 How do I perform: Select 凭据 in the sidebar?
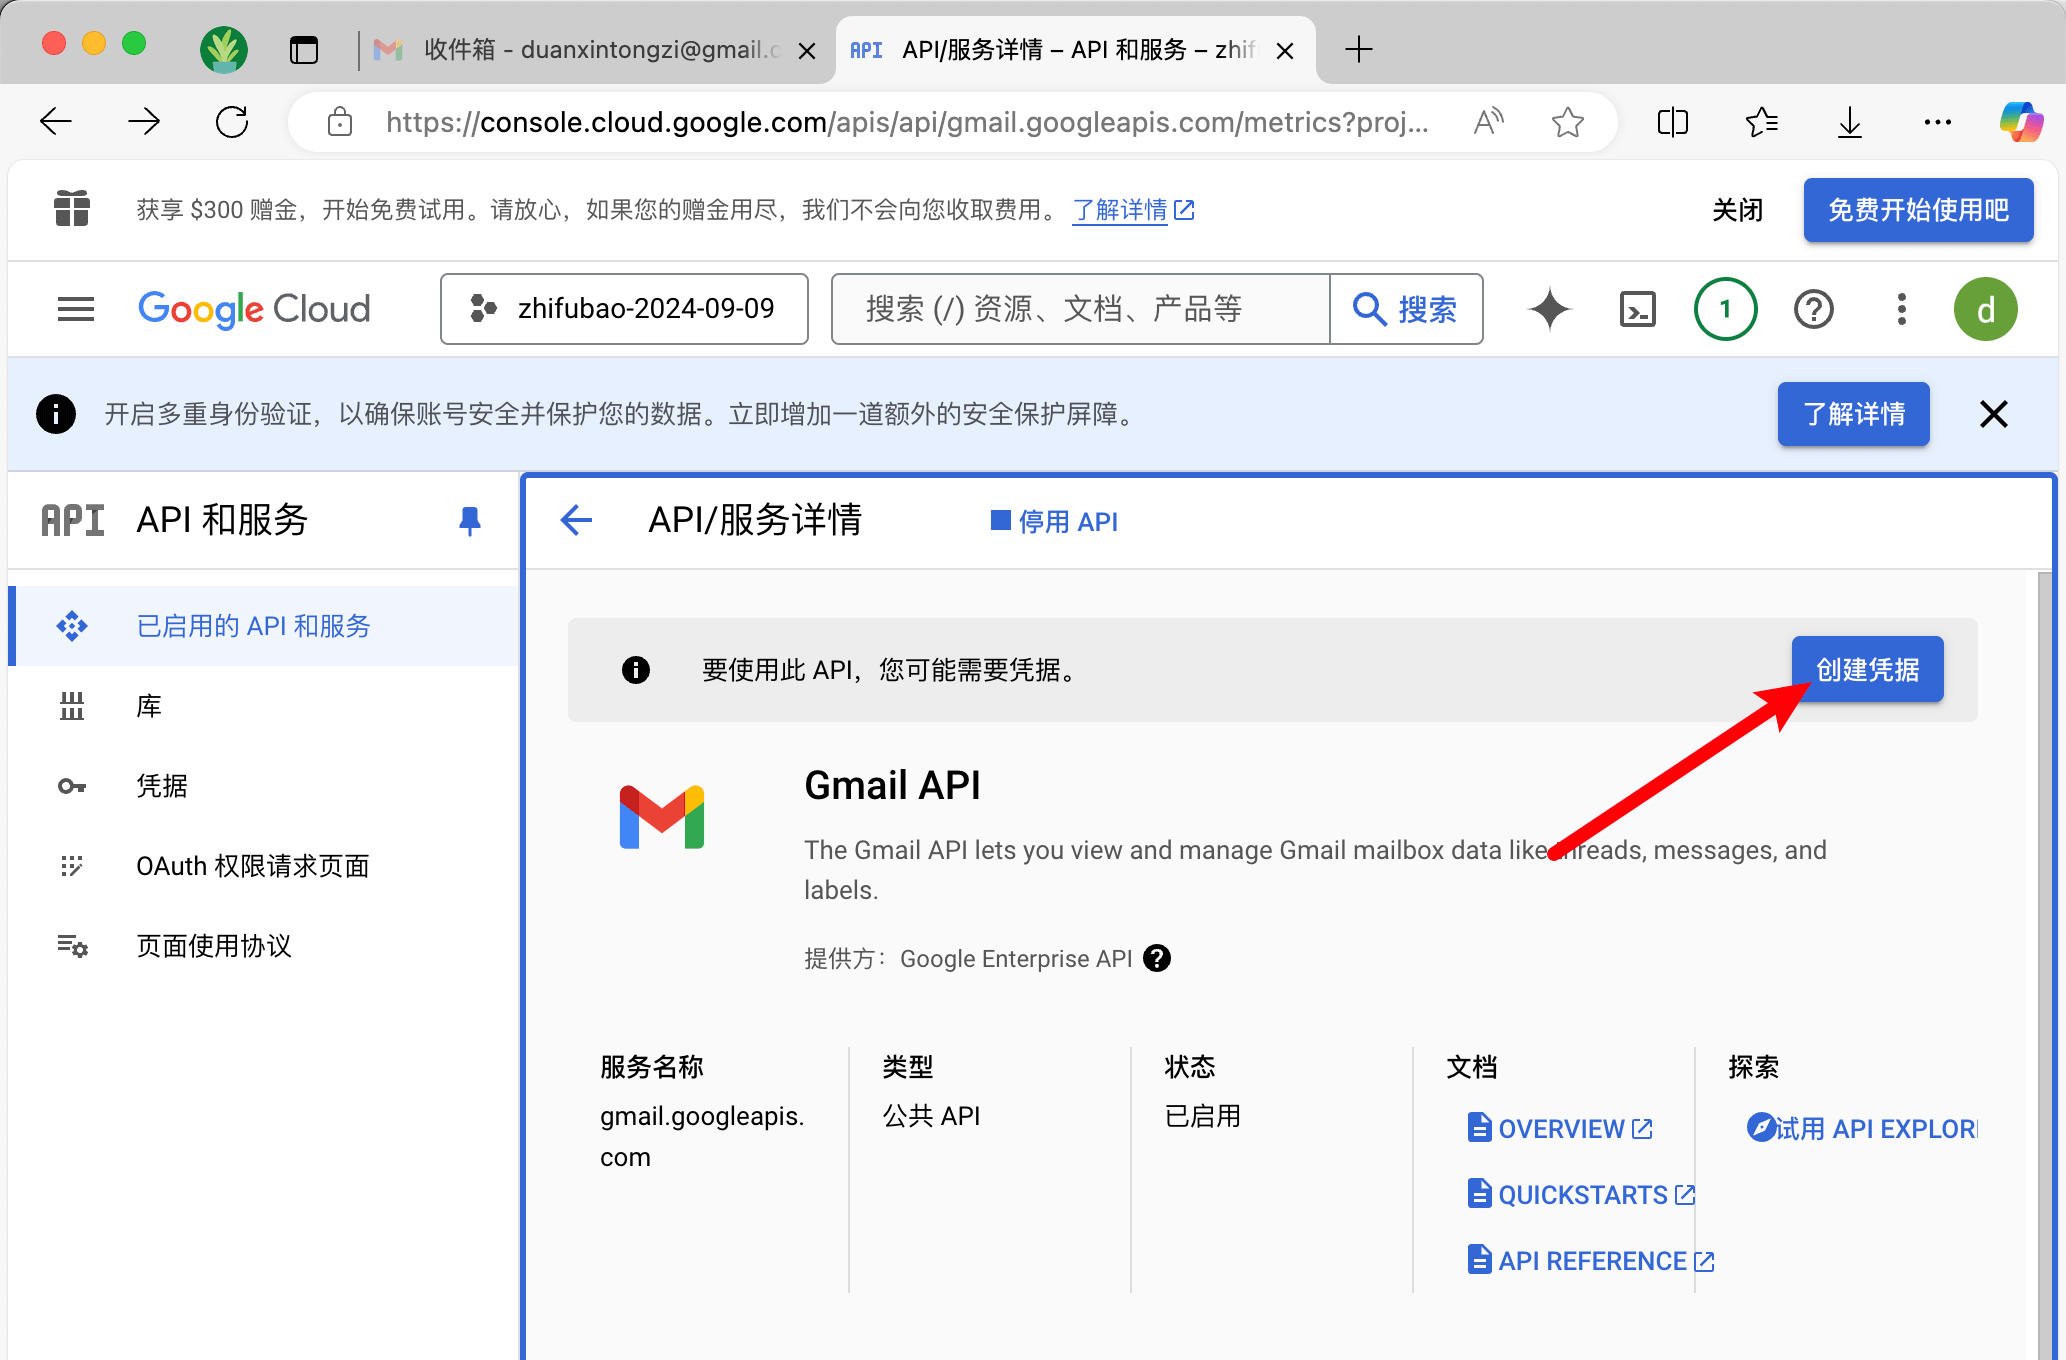click(162, 786)
